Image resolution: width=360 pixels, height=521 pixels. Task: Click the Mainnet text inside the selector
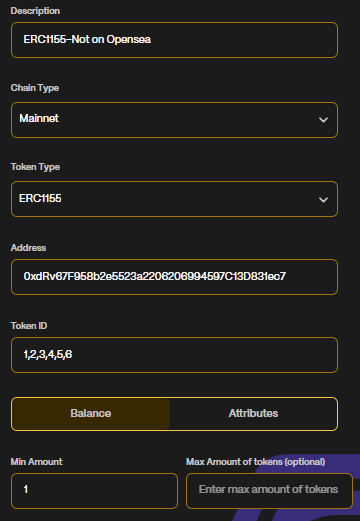click(39, 118)
